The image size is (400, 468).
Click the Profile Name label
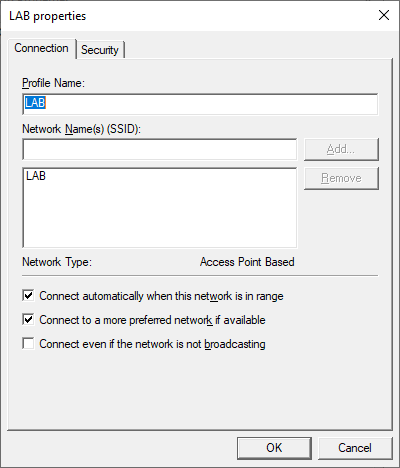coord(54,83)
